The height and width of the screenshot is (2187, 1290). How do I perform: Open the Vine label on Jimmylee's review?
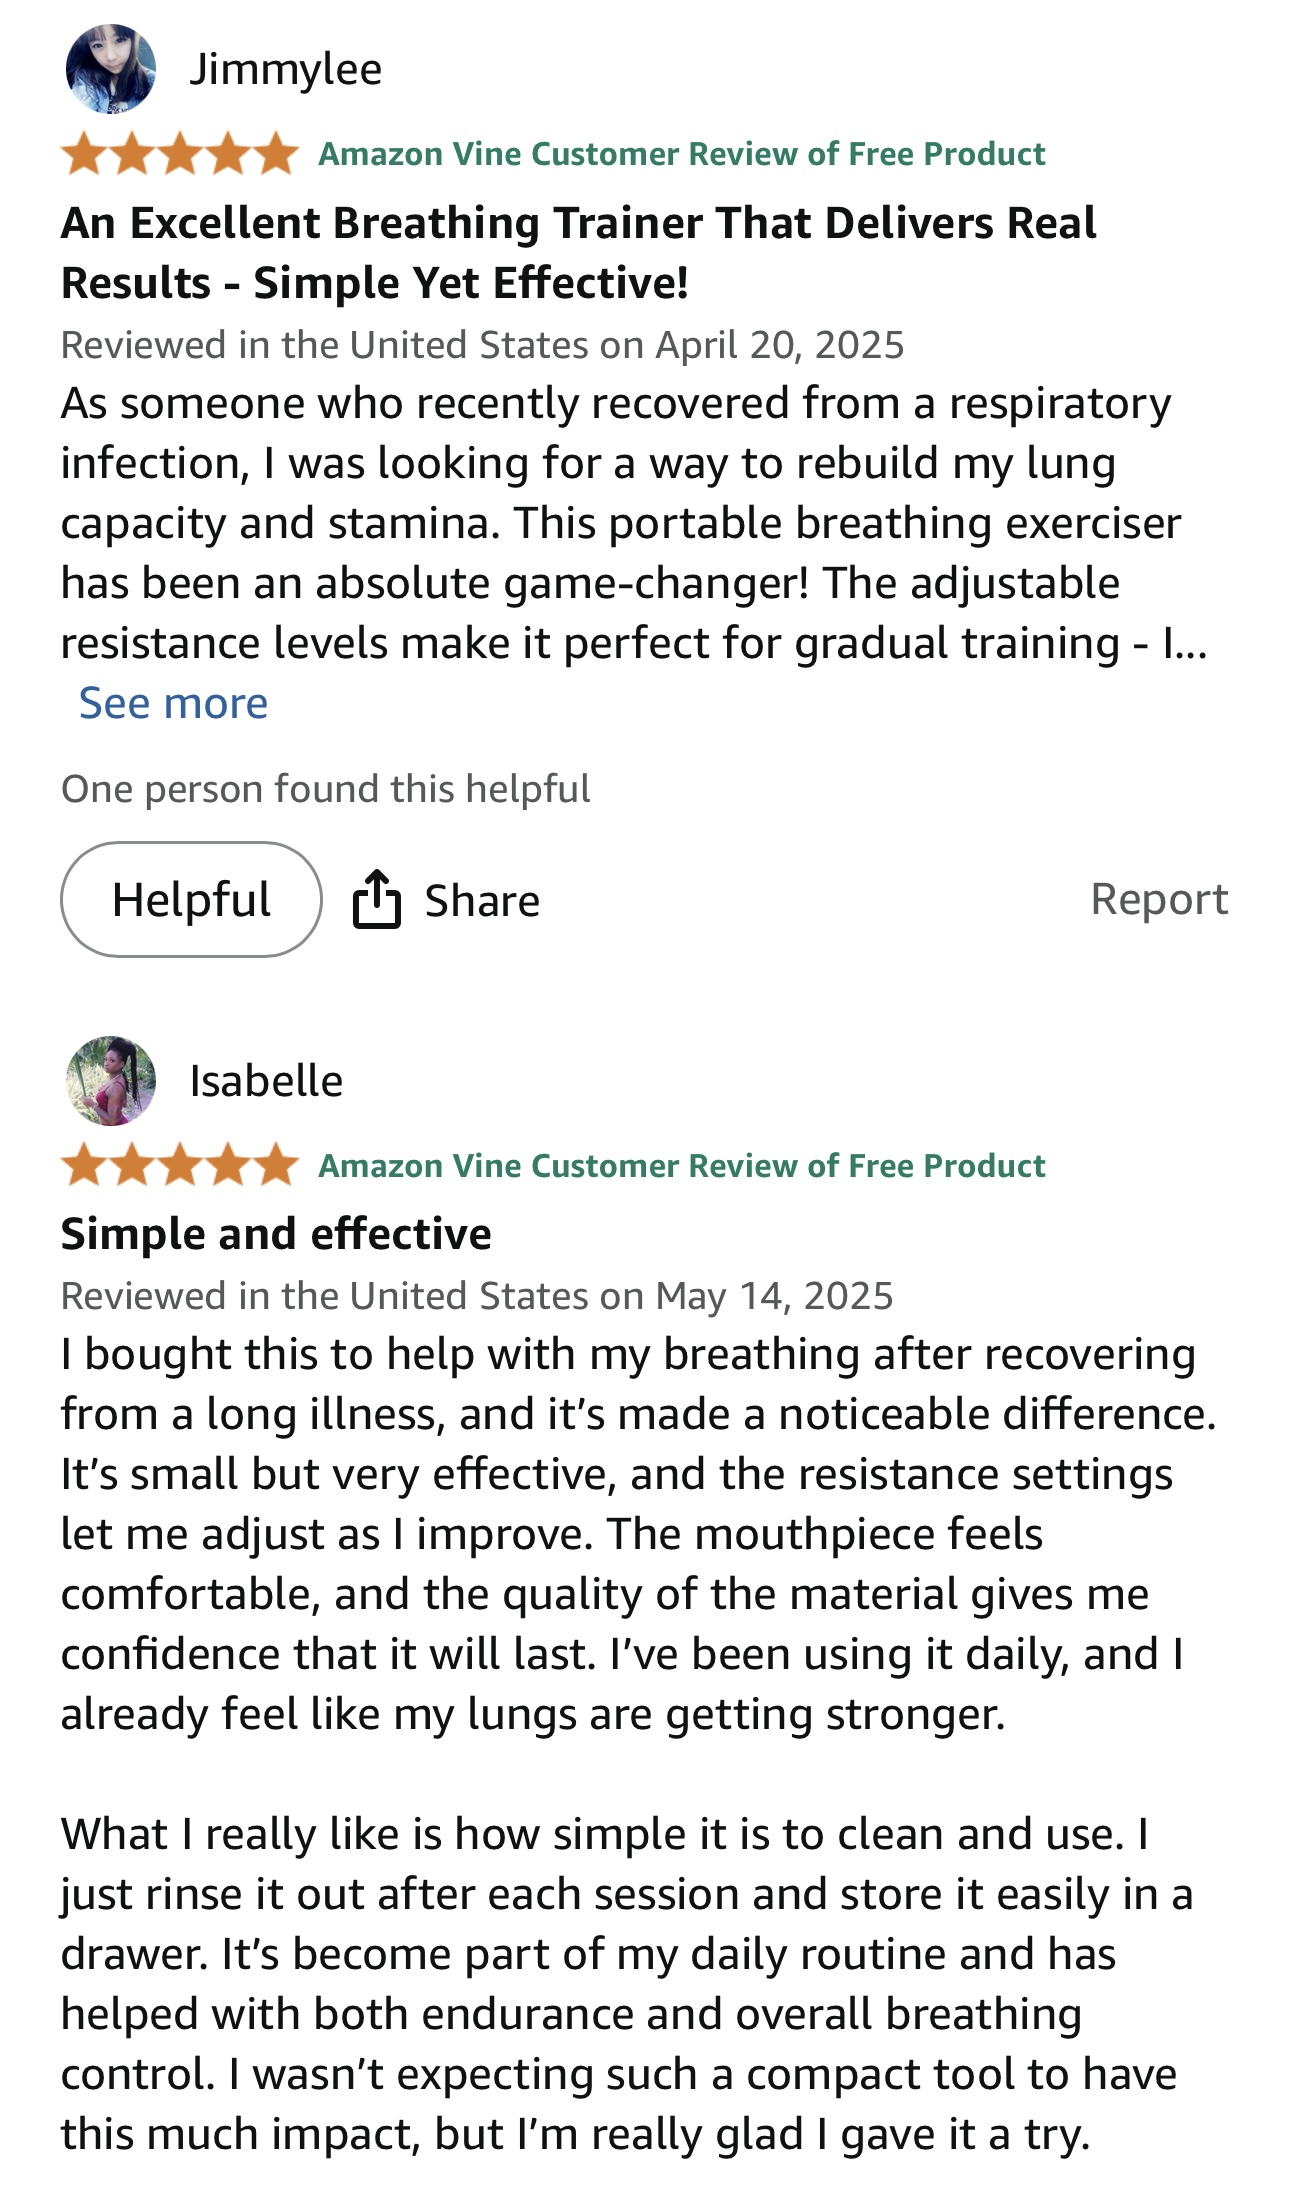pos(681,154)
